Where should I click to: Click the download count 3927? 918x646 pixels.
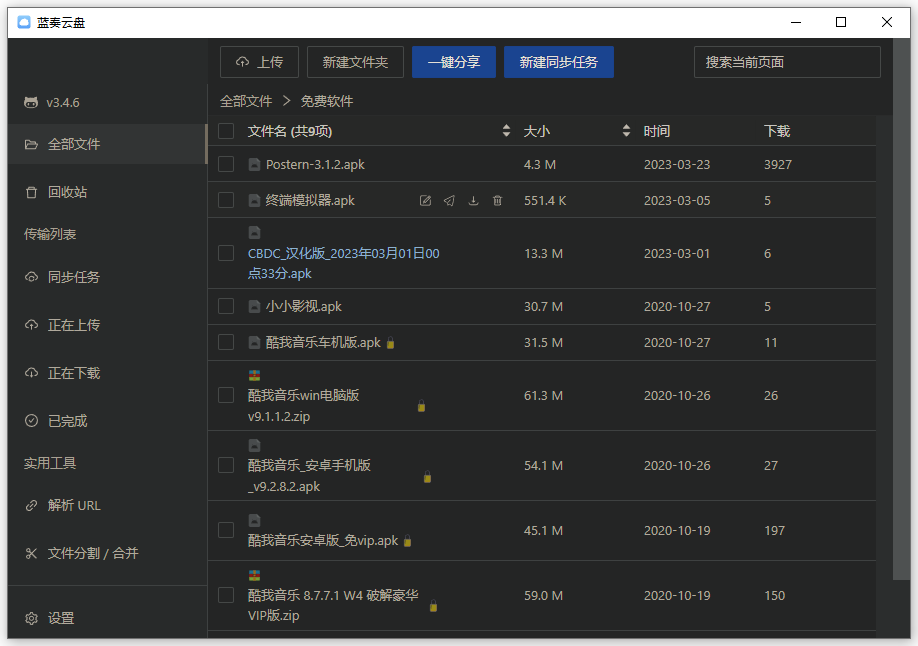(777, 165)
